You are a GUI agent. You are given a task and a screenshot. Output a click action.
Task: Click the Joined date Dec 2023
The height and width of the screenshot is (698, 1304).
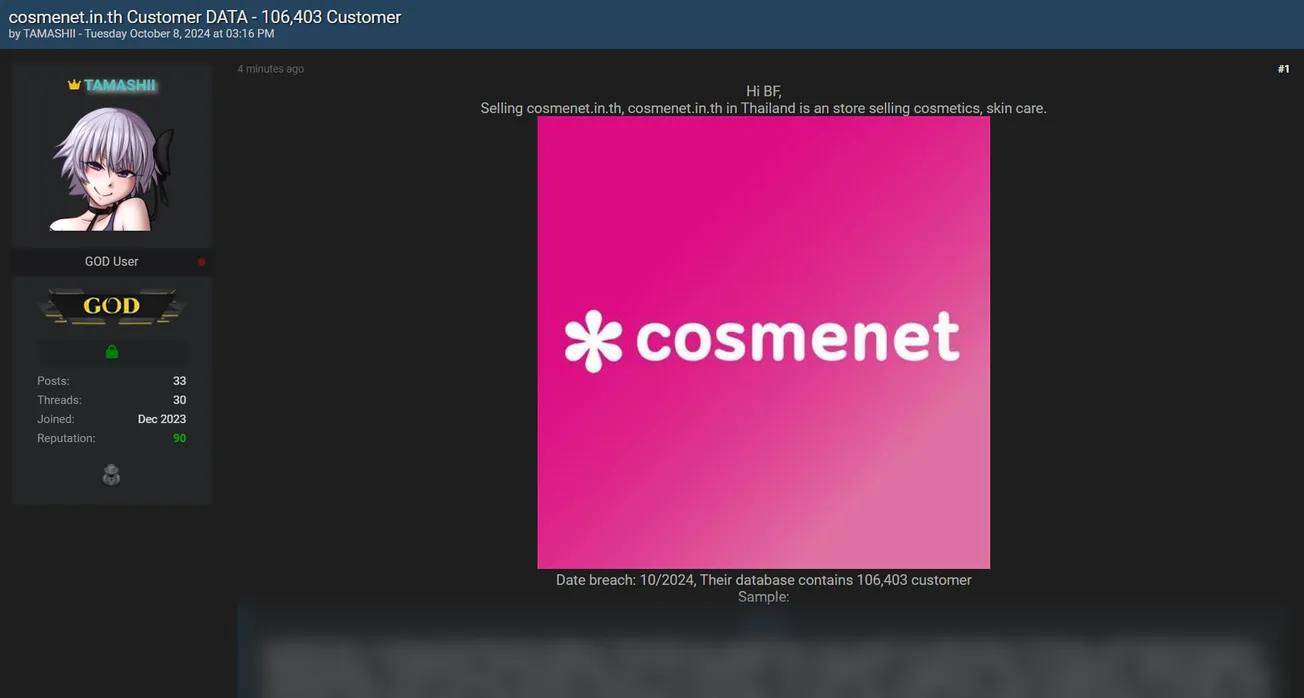[x=162, y=419]
